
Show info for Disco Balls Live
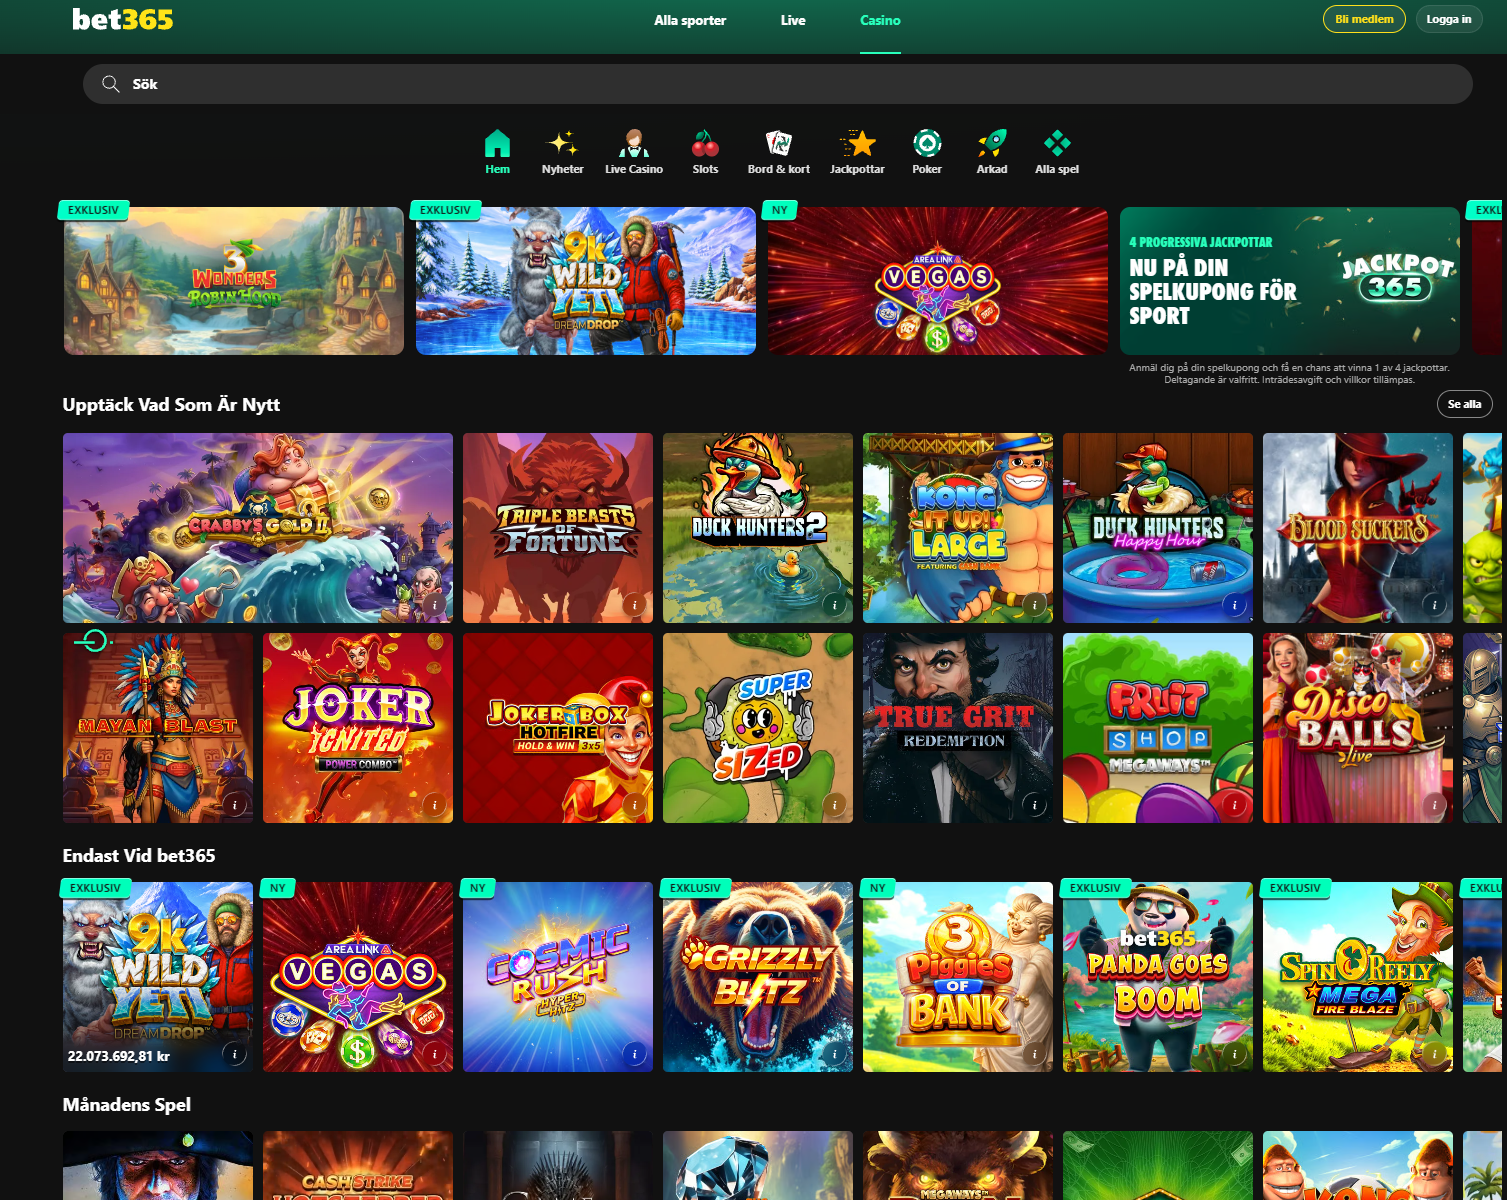click(x=1434, y=805)
